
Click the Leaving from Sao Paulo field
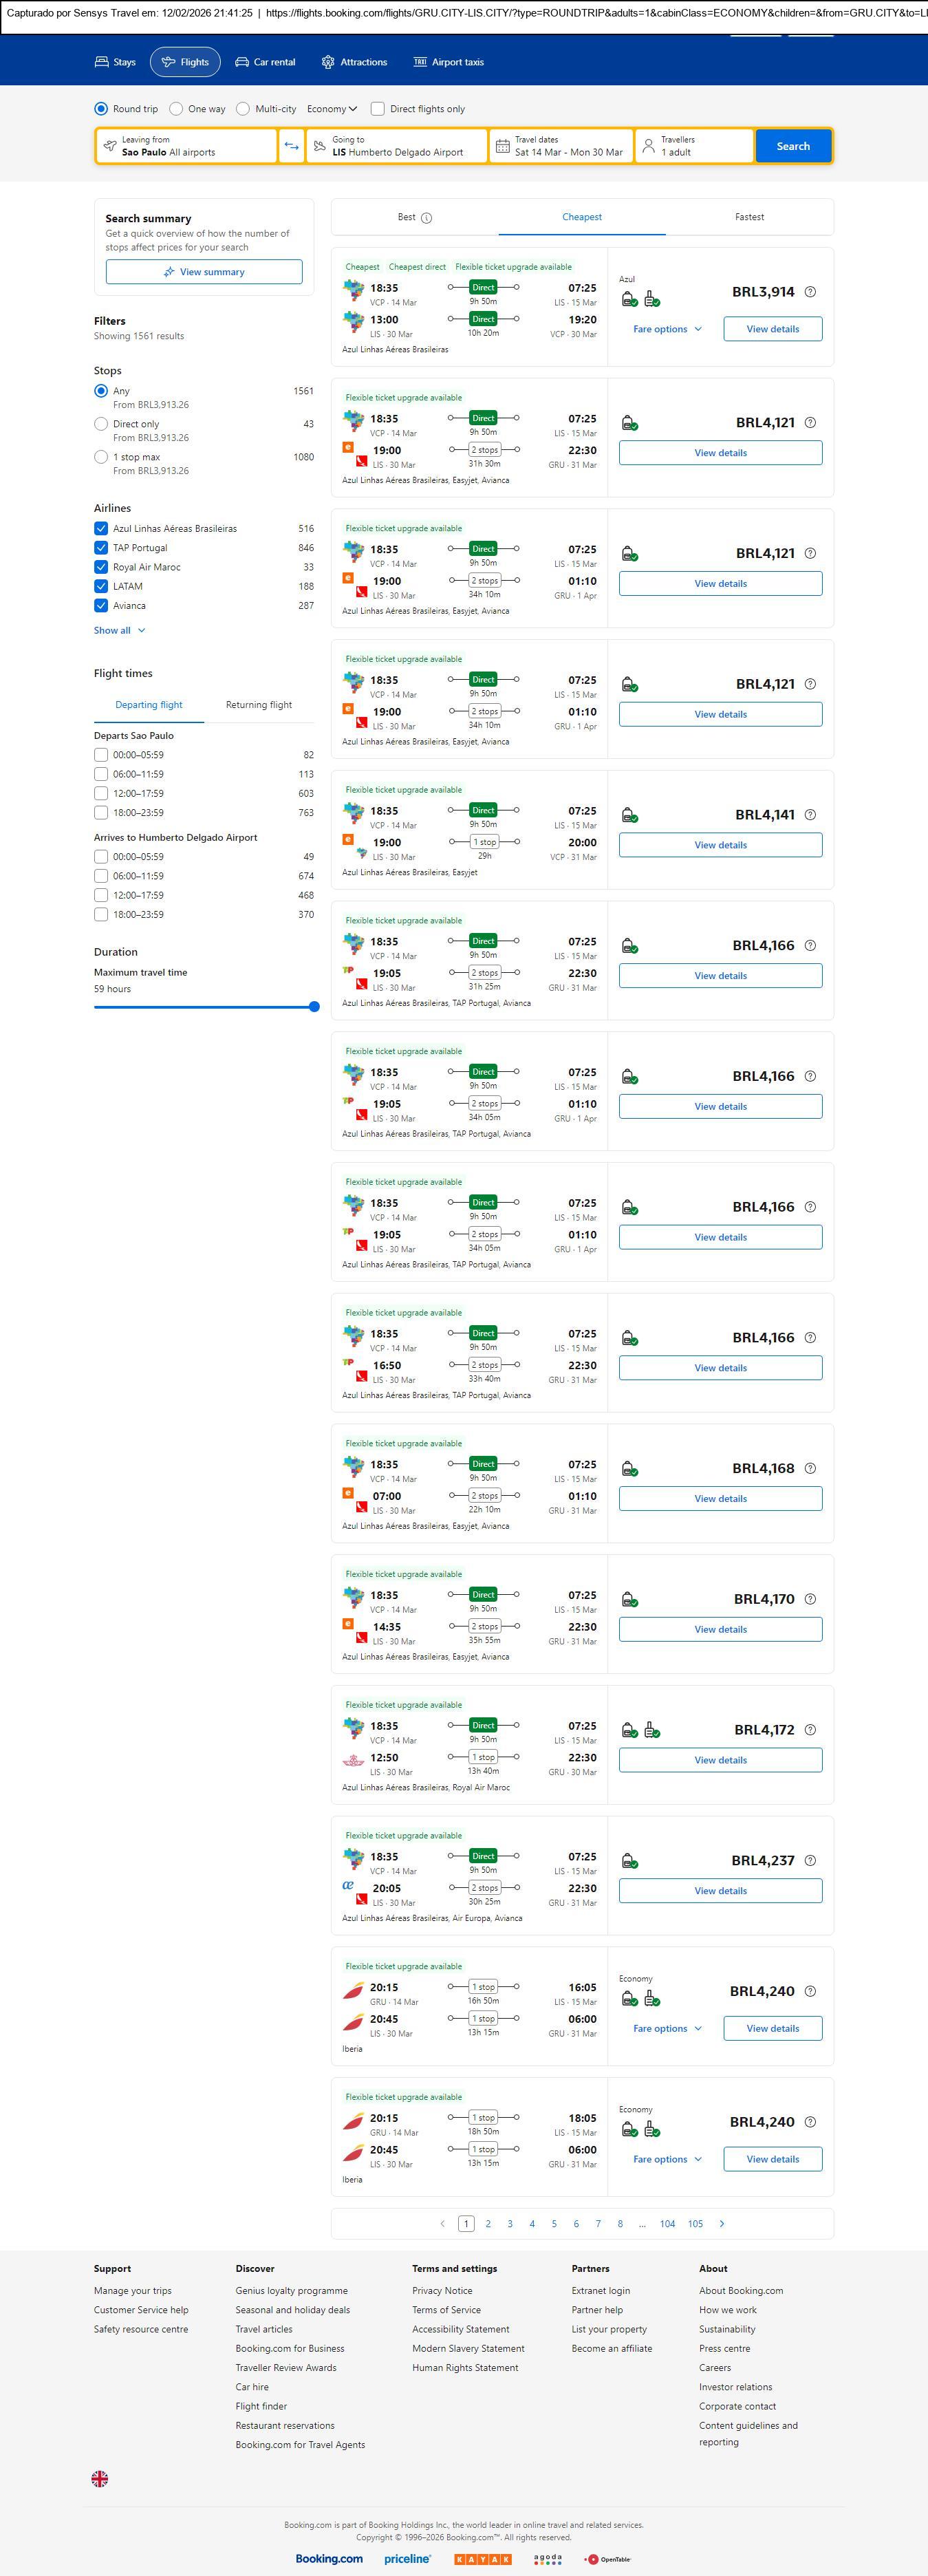(x=187, y=146)
